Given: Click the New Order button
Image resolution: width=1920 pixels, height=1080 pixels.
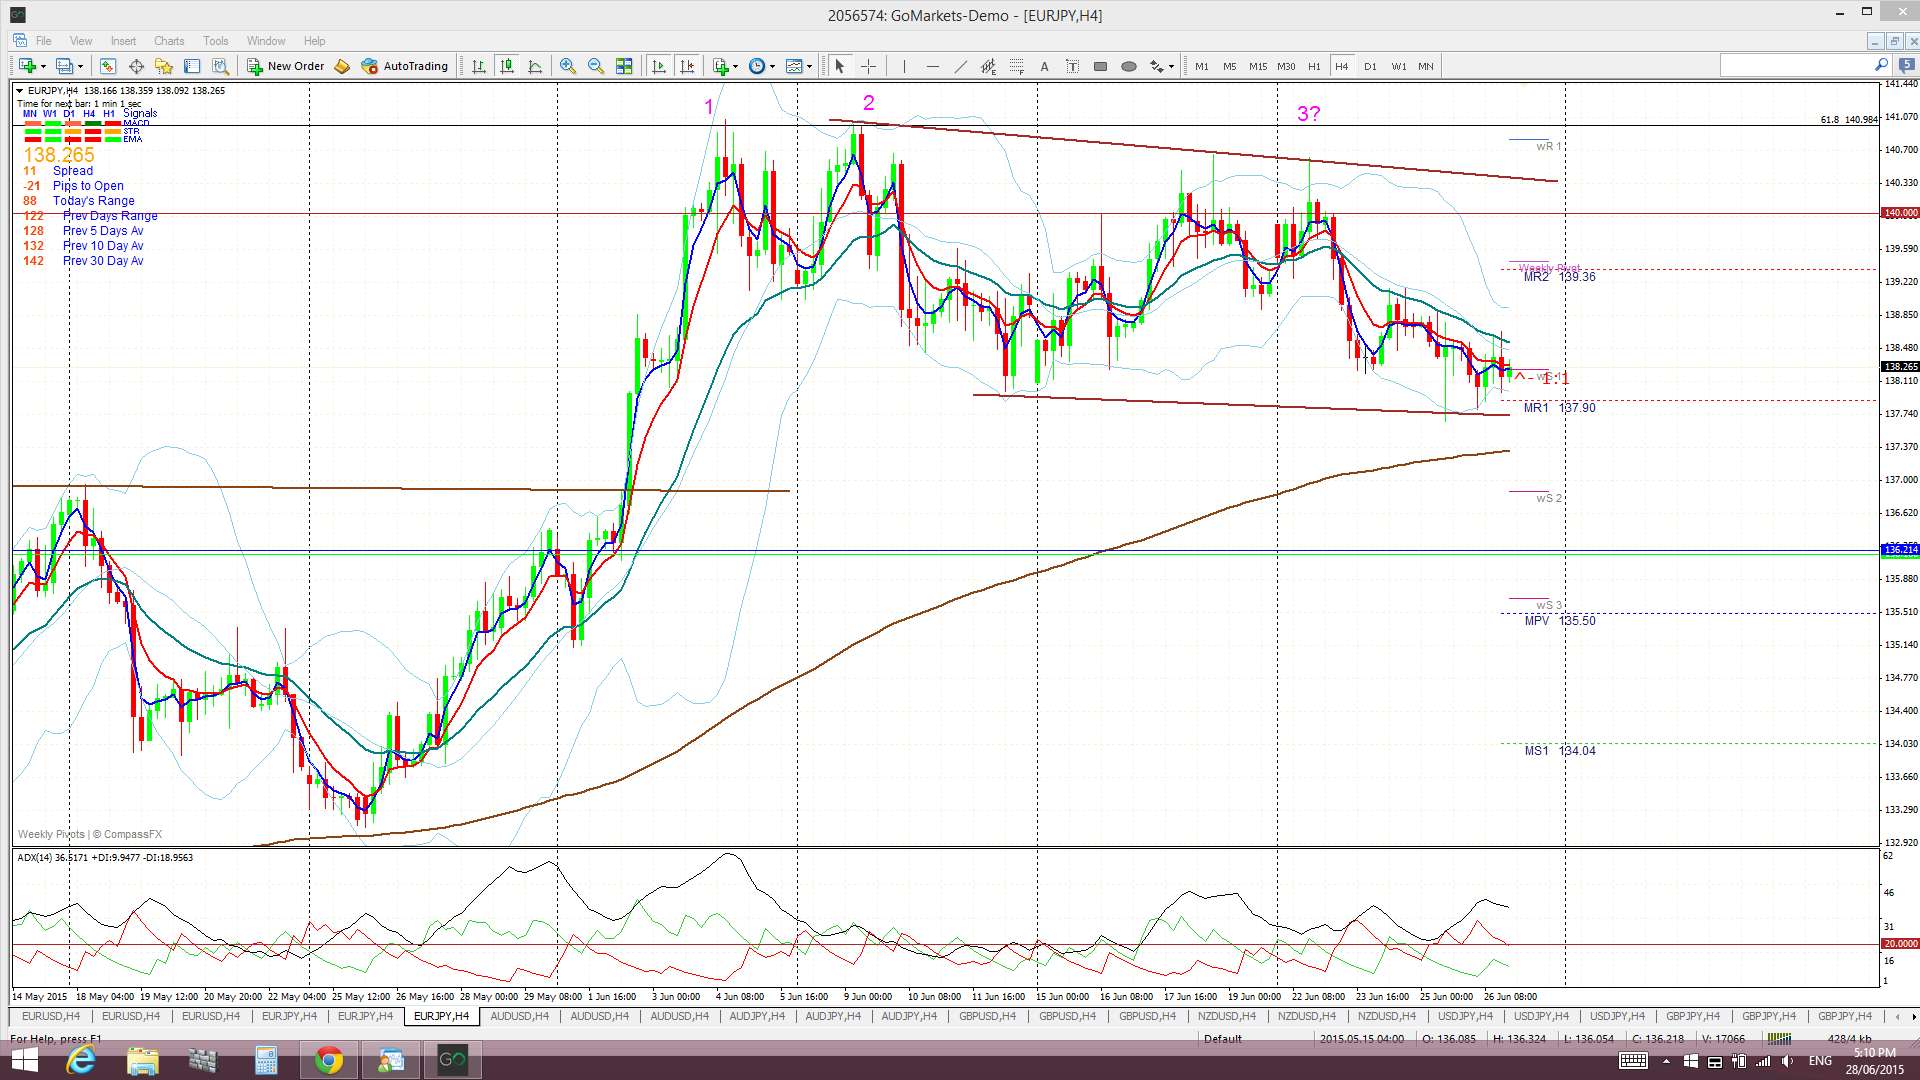Looking at the screenshot, I should coord(286,66).
